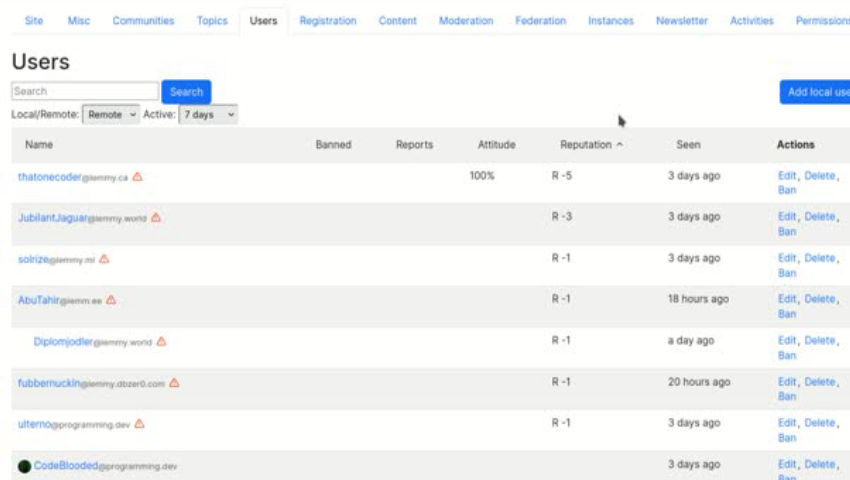The height and width of the screenshot is (480, 850).
Task: Edit the thatonecoder user
Action: [787, 176]
